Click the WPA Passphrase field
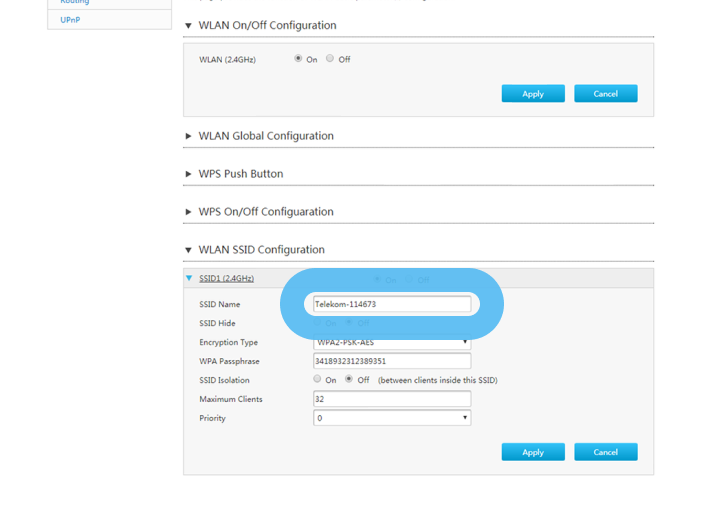 pyautogui.click(x=391, y=361)
